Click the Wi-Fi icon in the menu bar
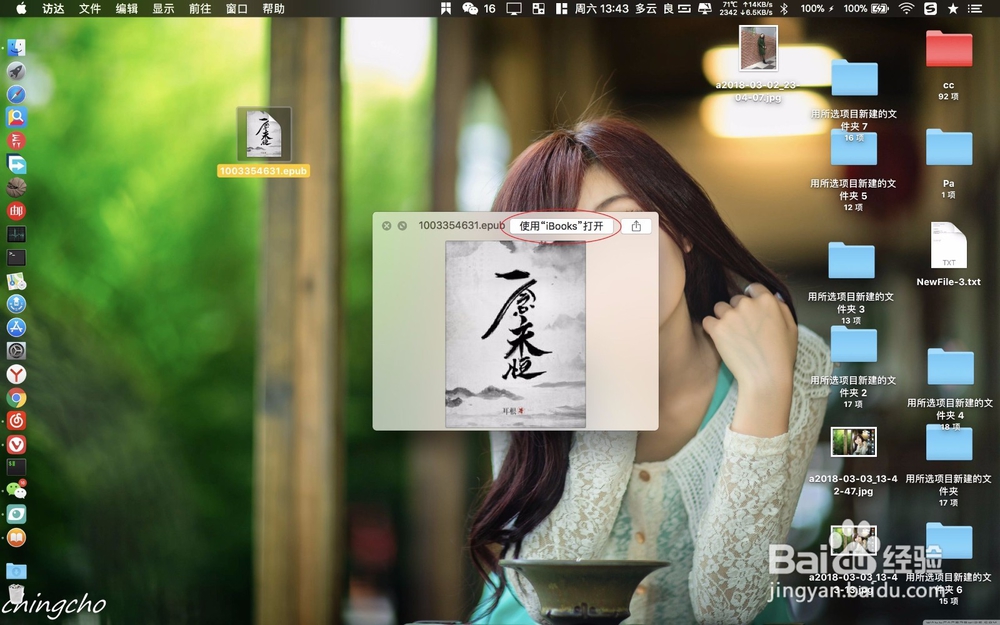This screenshot has width=1000, height=625. [x=906, y=9]
